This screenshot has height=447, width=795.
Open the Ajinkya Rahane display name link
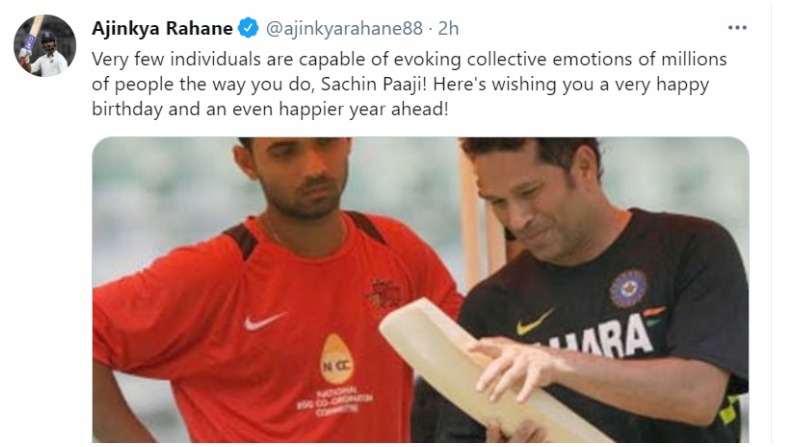tap(162, 28)
